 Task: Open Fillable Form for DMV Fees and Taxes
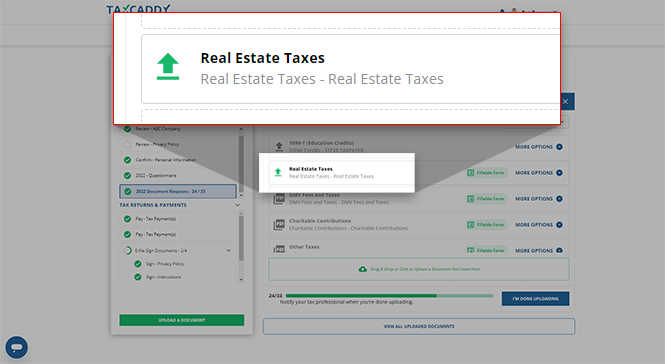(x=486, y=199)
